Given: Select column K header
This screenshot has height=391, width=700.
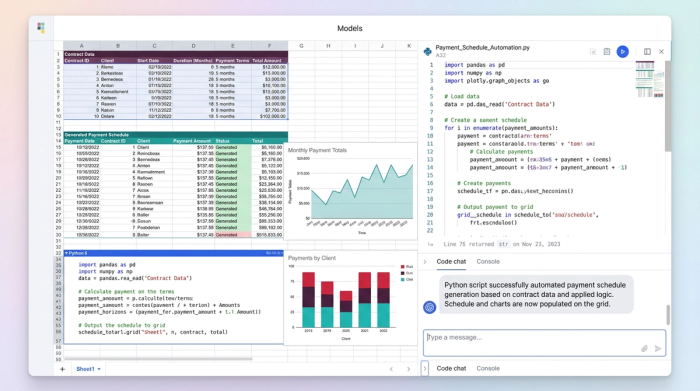Looking at the screenshot, I should tap(409, 46).
